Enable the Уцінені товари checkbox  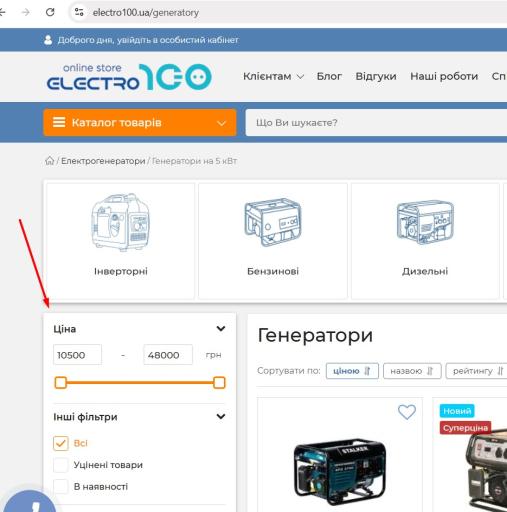[61, 465]
